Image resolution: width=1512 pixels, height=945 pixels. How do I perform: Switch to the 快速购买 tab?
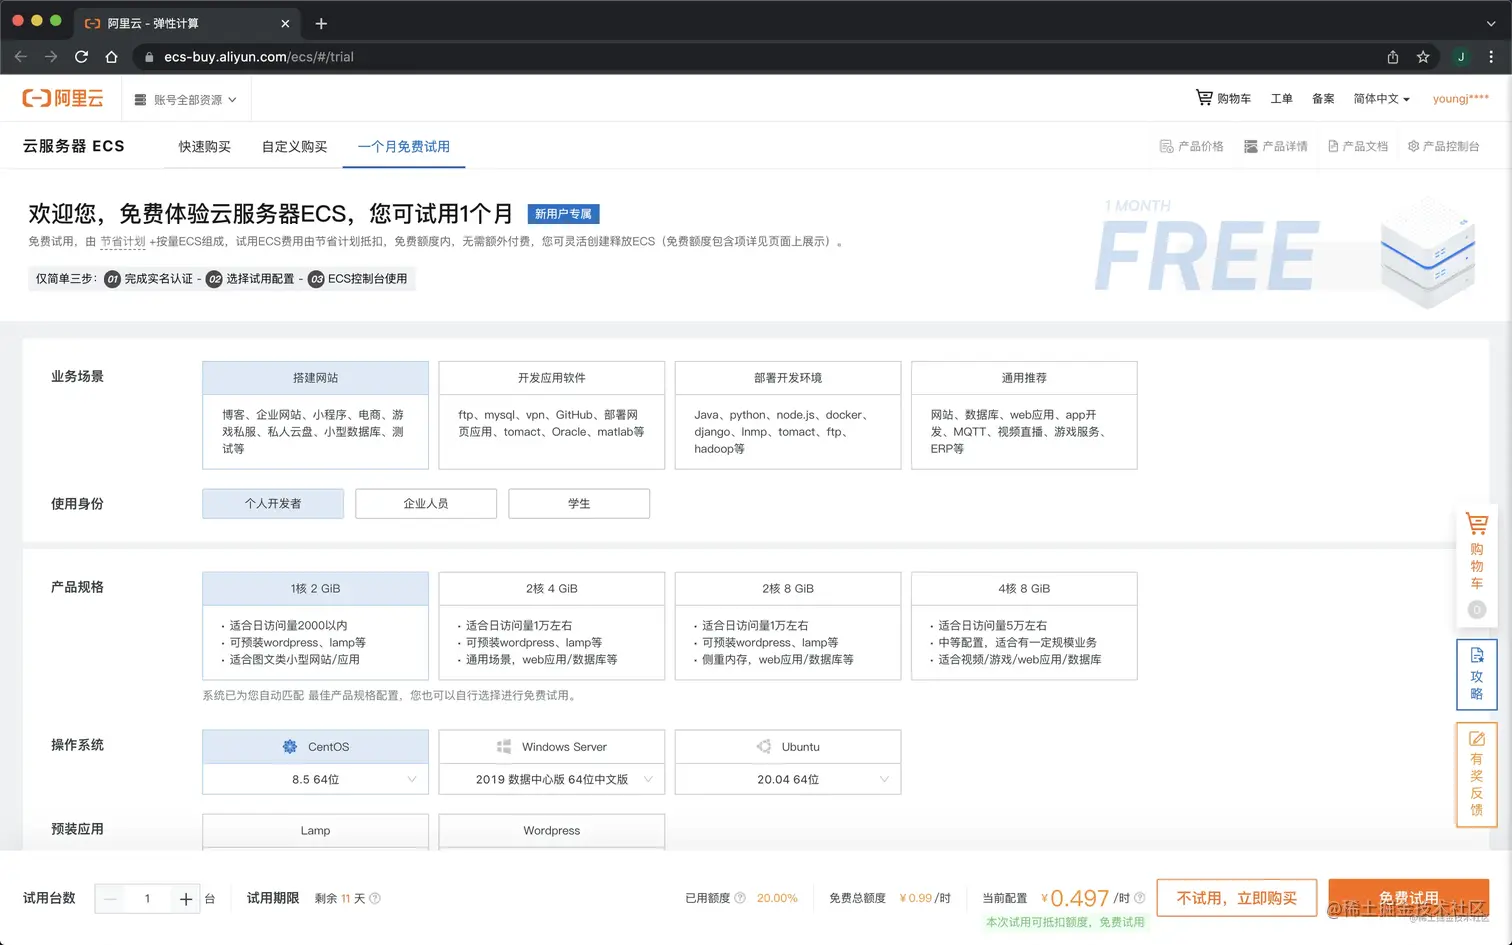[x=204, y=146]
